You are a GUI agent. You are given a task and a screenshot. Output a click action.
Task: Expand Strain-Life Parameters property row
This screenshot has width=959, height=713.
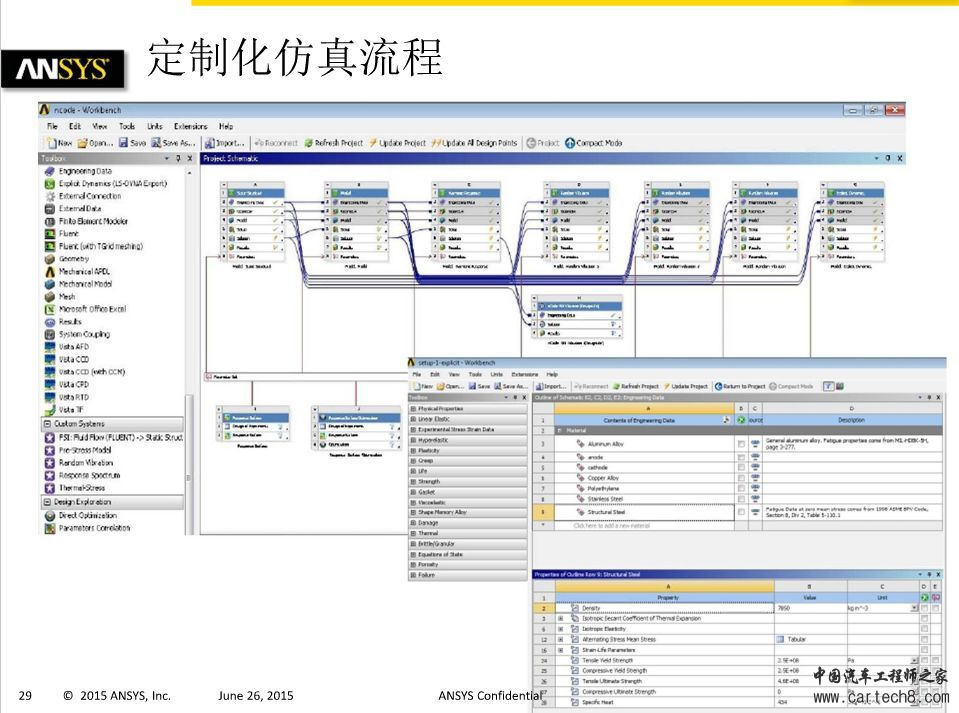(x=560, y=650)
